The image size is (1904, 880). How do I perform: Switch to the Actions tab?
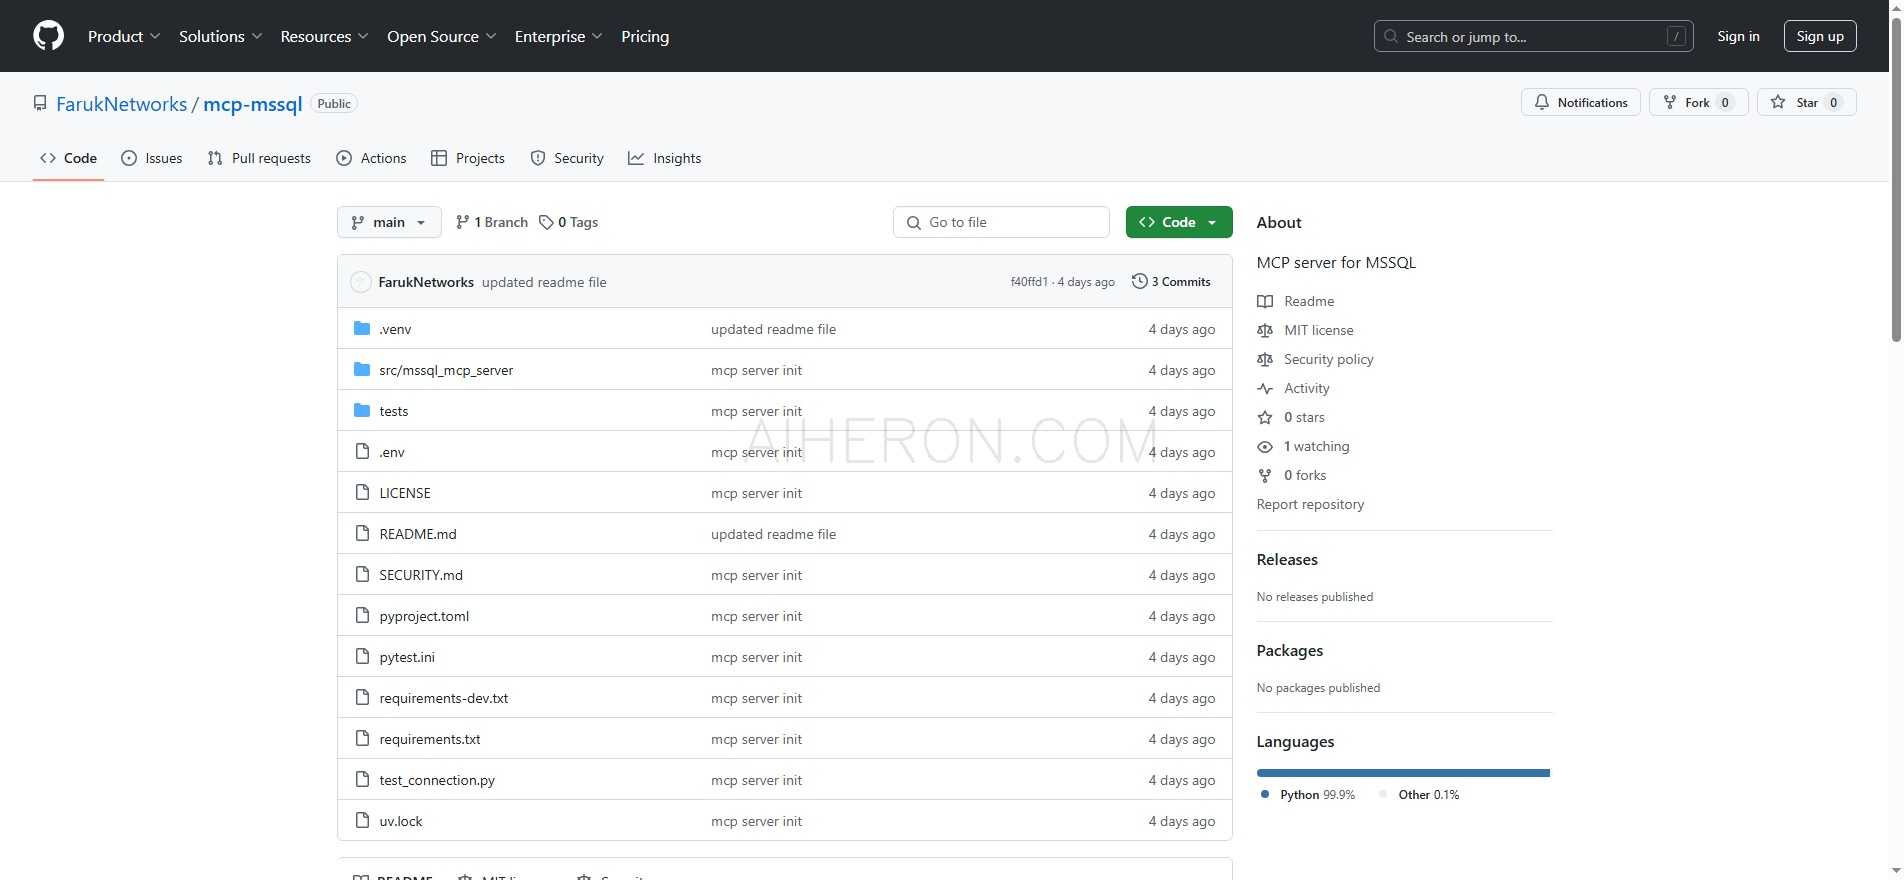pos(371,158)
